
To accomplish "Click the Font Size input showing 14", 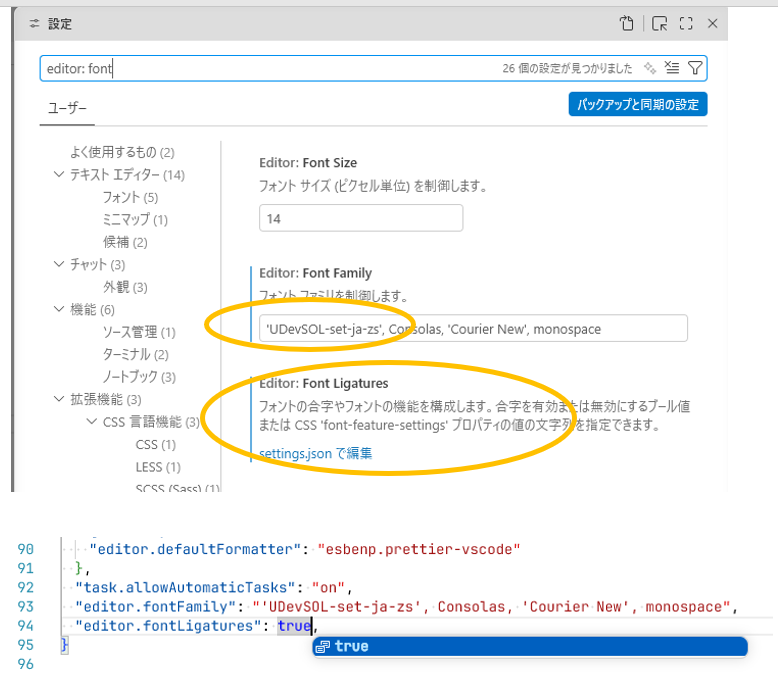I will coord(361,218).
